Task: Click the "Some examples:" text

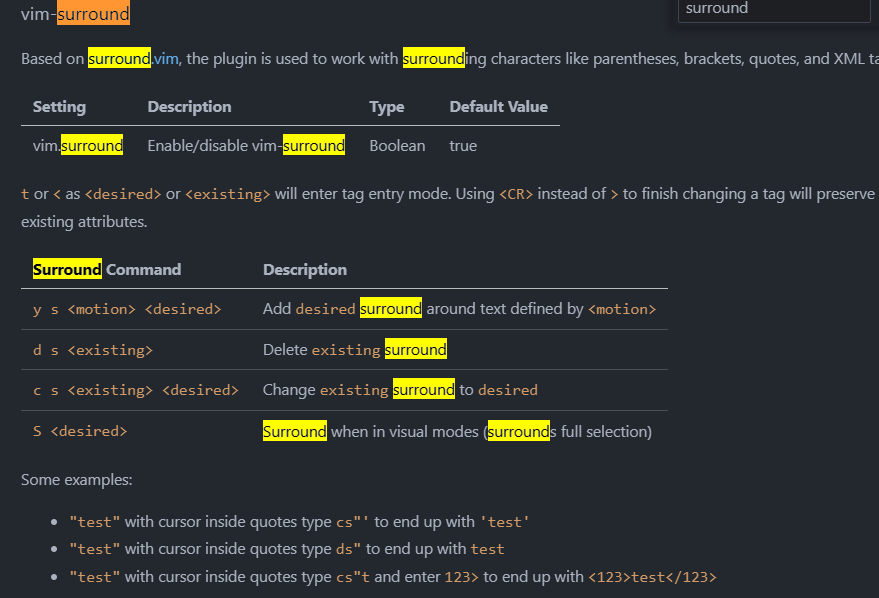Action: 76,480
